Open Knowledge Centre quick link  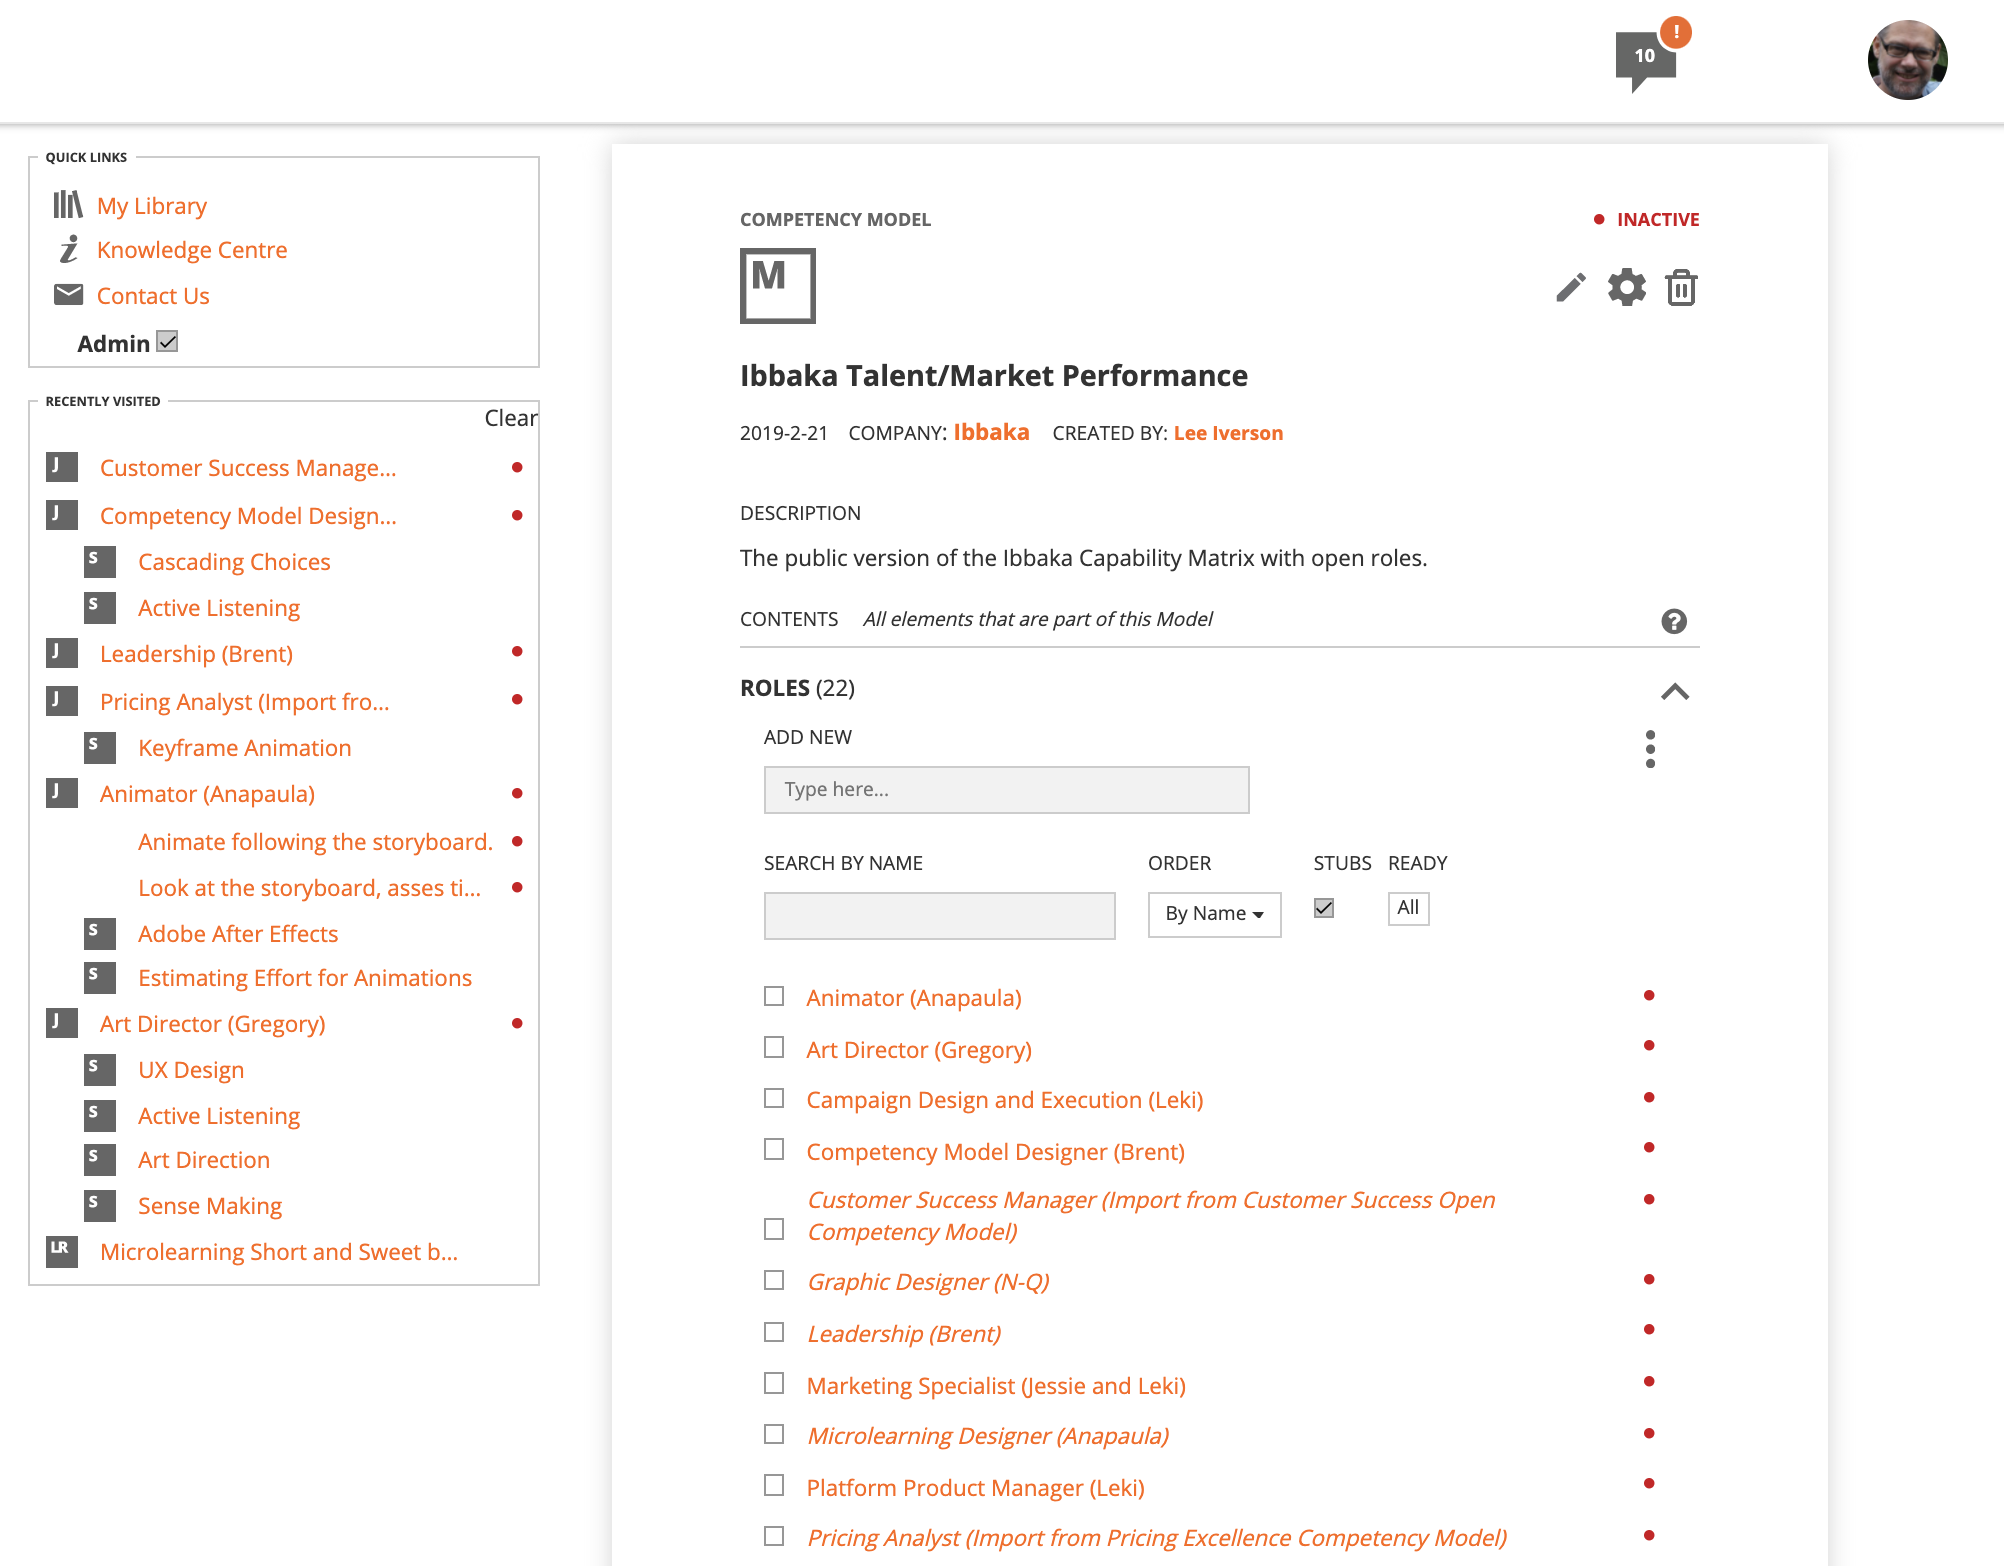coord(192,250)
